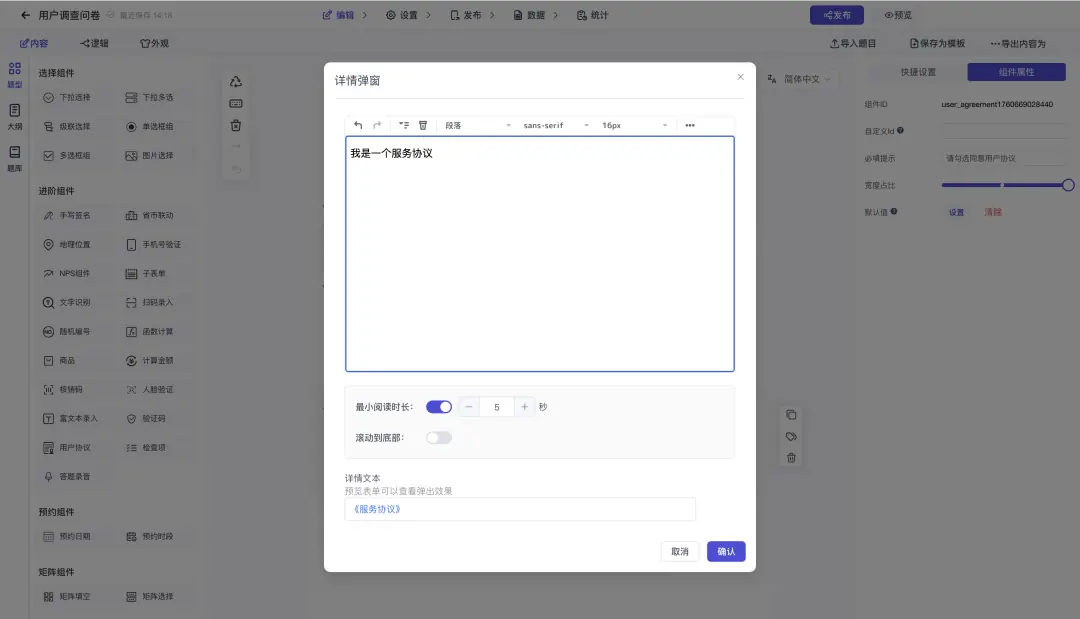
Task: Adjust the 宽度占比 slider handle
Action: click(x=1068, y=185)
